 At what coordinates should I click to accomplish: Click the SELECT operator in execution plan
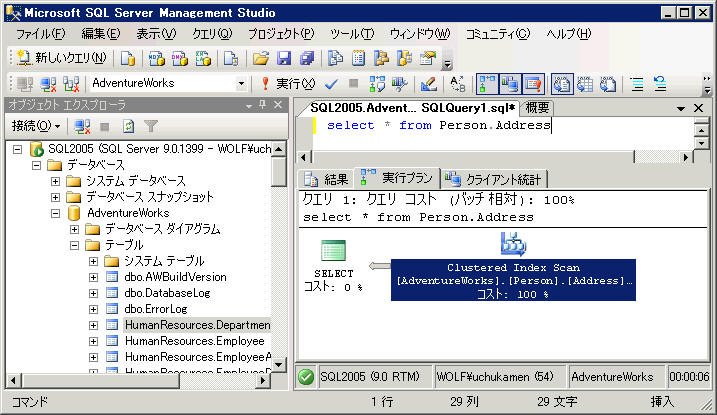pyautogui.click(x=333, y=266)
